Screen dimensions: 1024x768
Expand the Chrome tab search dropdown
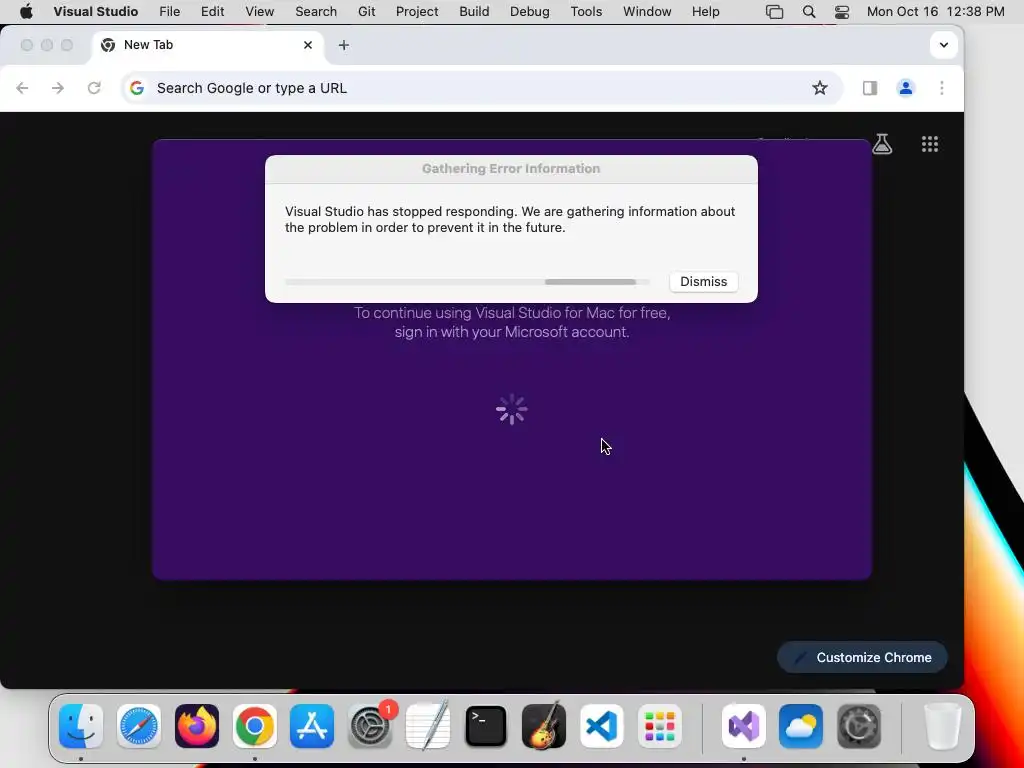pyautogui.click(x=943, y=45)
